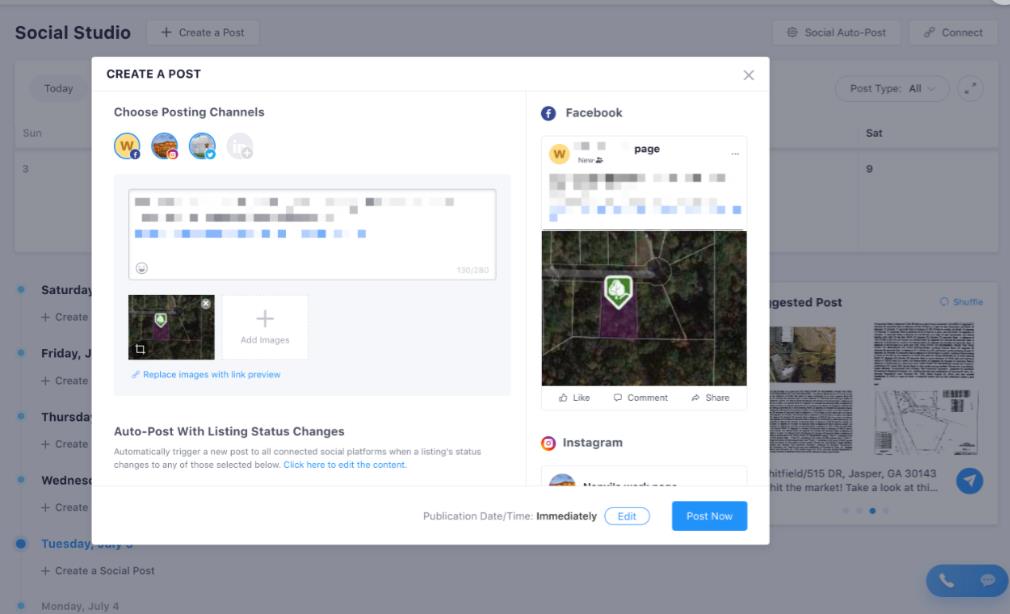Screen dimensions: 1010x614
Task: Select the third suggested-post carousel dot
Action: (x=872, y=510)
